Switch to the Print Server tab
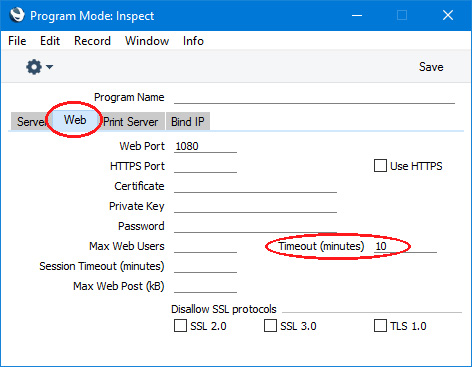The width and height of the screenshot is (472, 367). (x=130, y=122)
